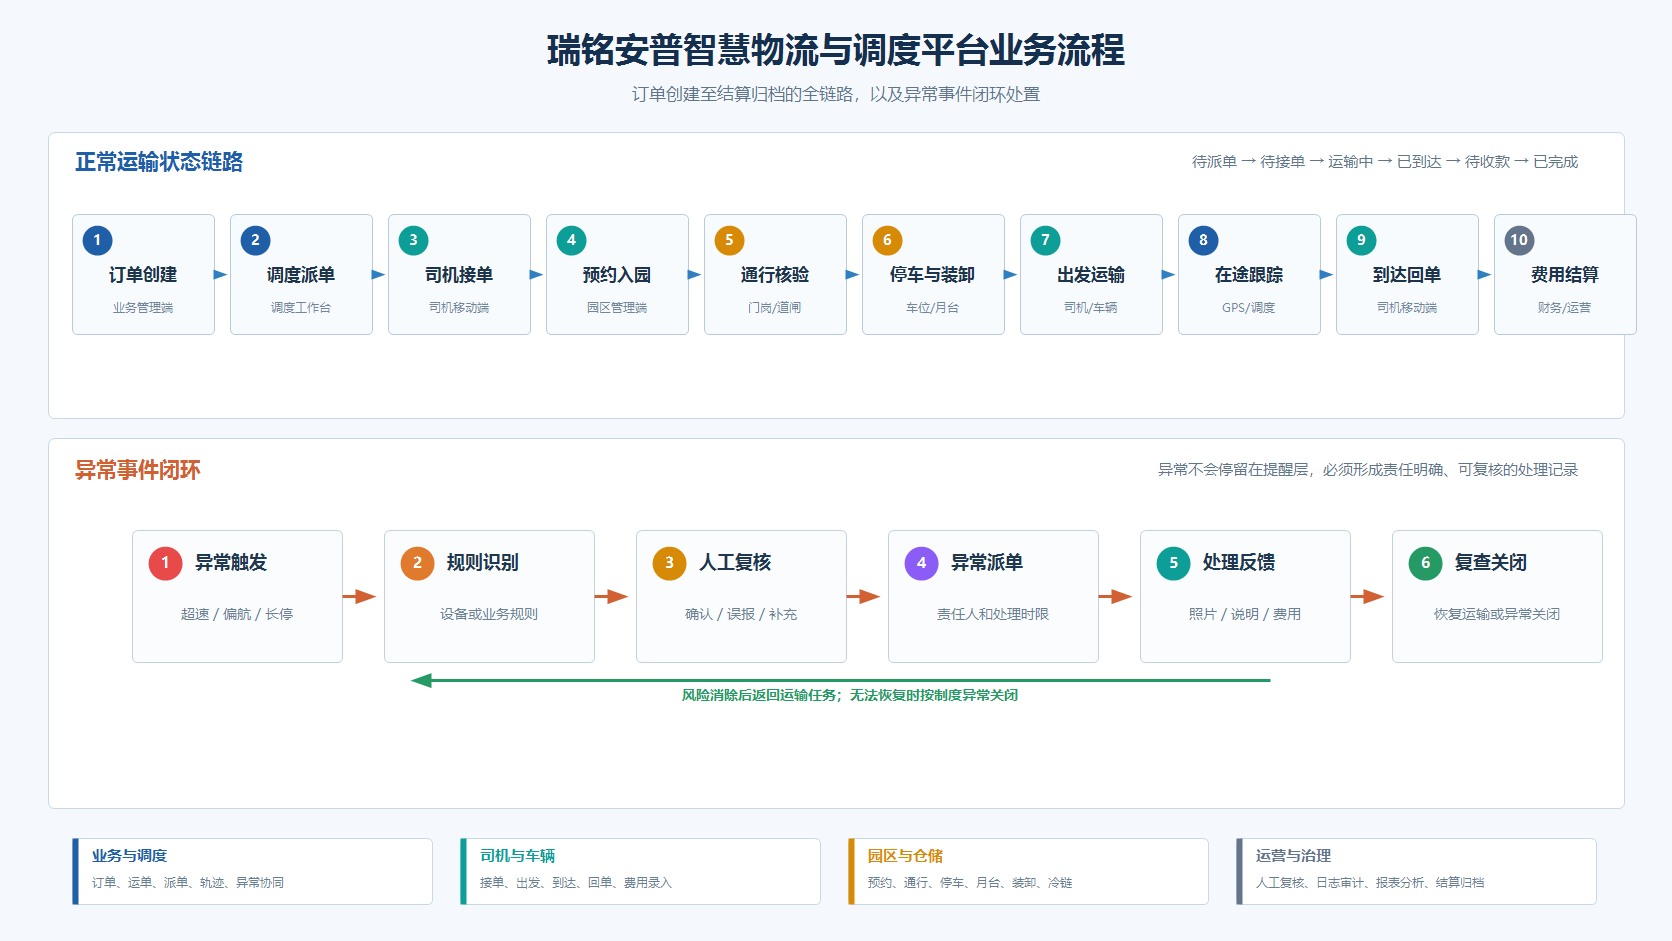Click the number 5 badge on 通行核验
This screenshot has height=941, width=1672.
coord(729,240)
